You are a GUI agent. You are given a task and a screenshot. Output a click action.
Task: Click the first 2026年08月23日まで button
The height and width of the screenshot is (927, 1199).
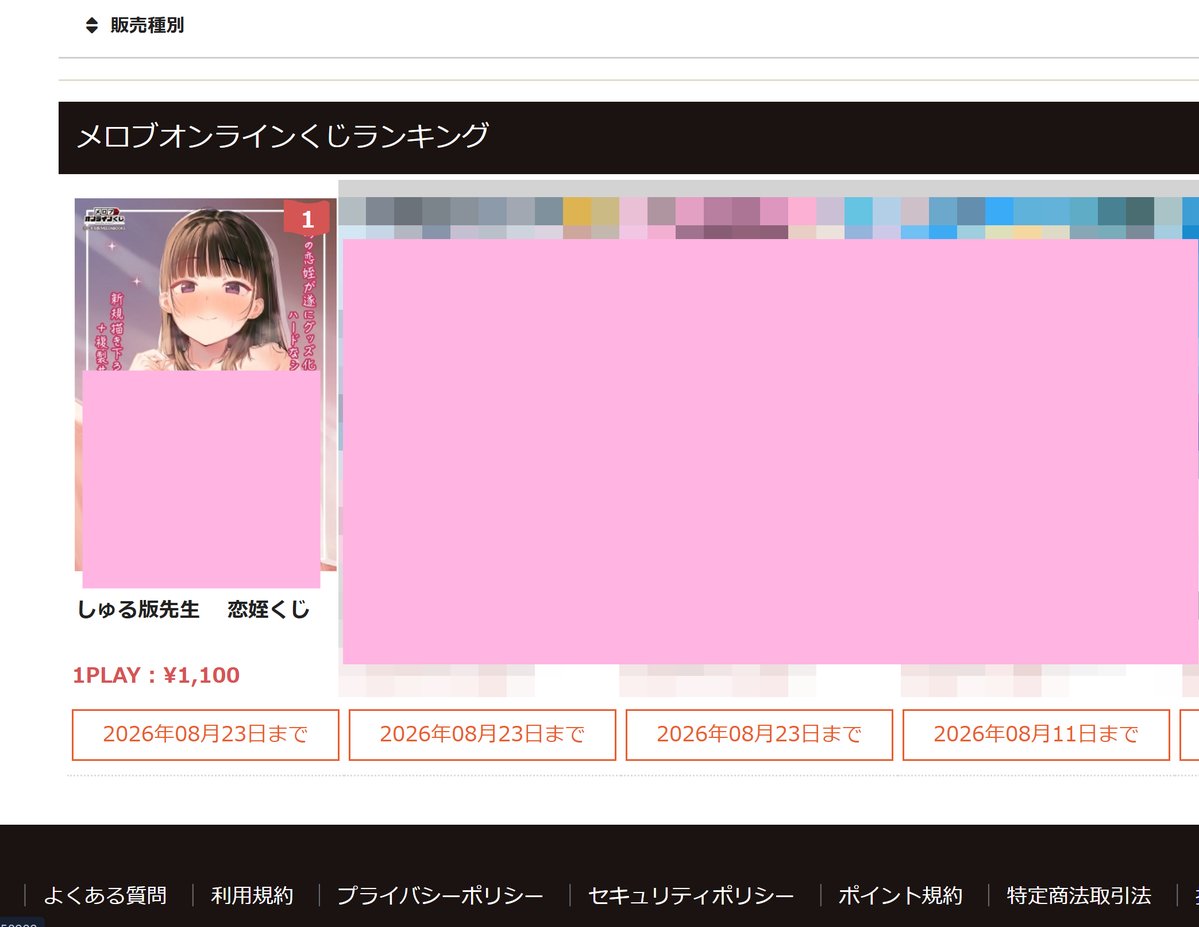tap(206, 735)
